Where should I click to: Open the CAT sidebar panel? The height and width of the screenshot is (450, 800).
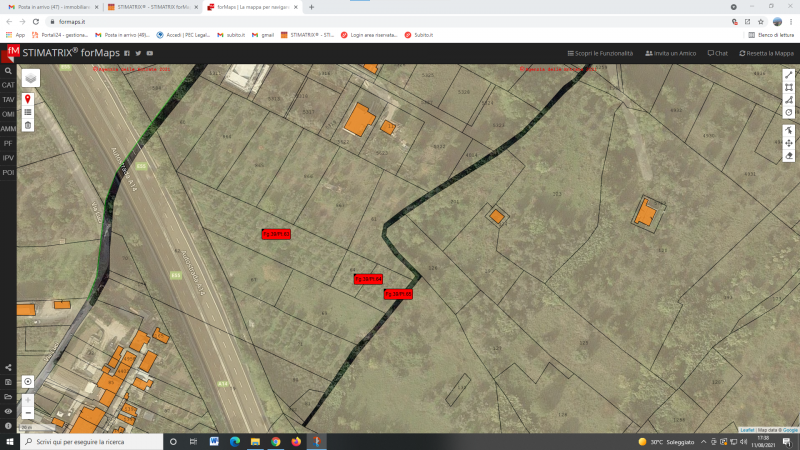point(8,86)
